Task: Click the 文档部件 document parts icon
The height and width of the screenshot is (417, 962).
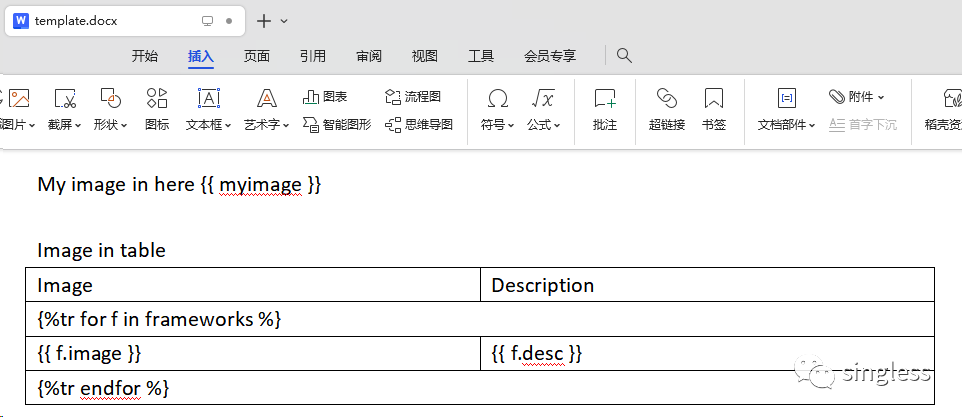Action: (x=787, y=98)
